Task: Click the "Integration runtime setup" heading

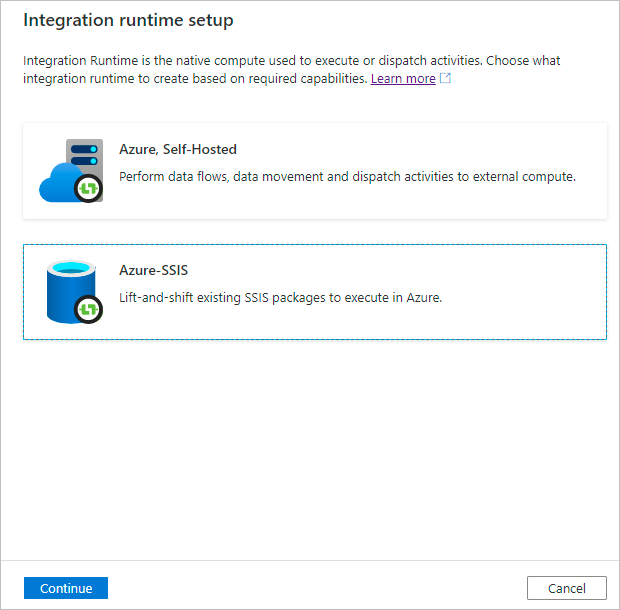Action: (x=128, y=20)
